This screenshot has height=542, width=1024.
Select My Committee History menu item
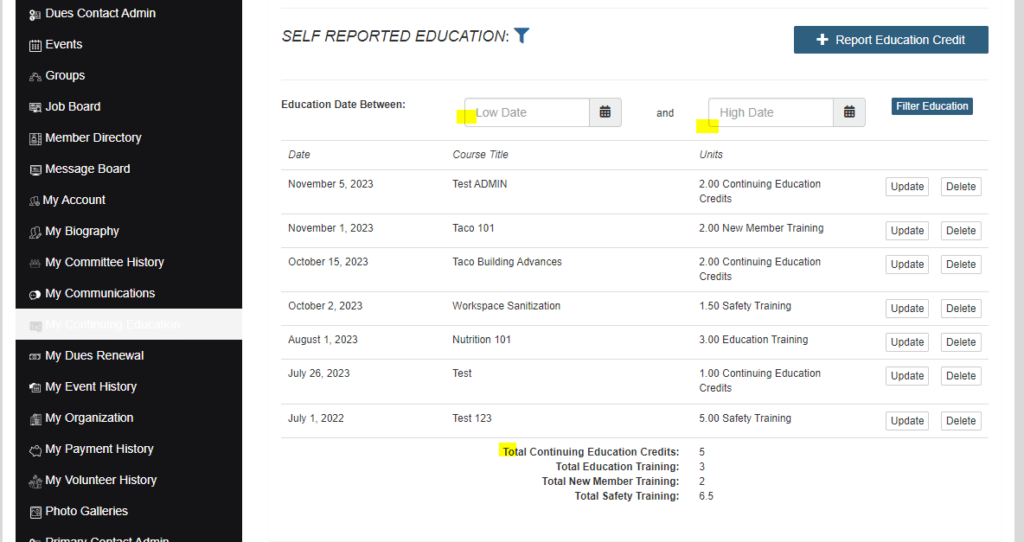[104, 262]
